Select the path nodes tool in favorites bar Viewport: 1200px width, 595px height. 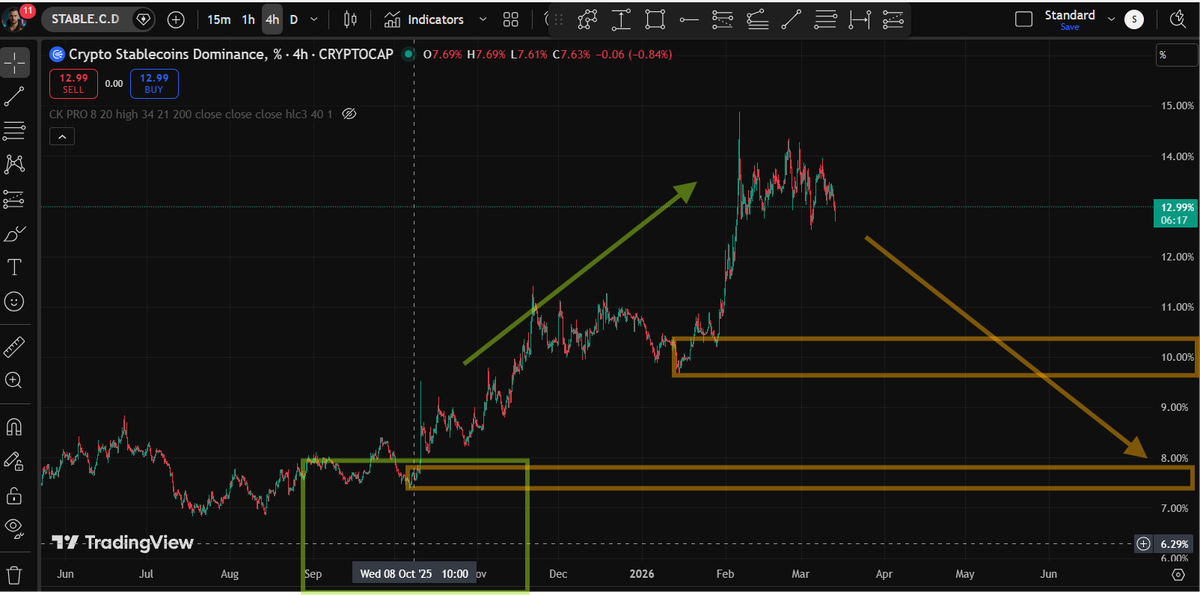click(587, 19)
